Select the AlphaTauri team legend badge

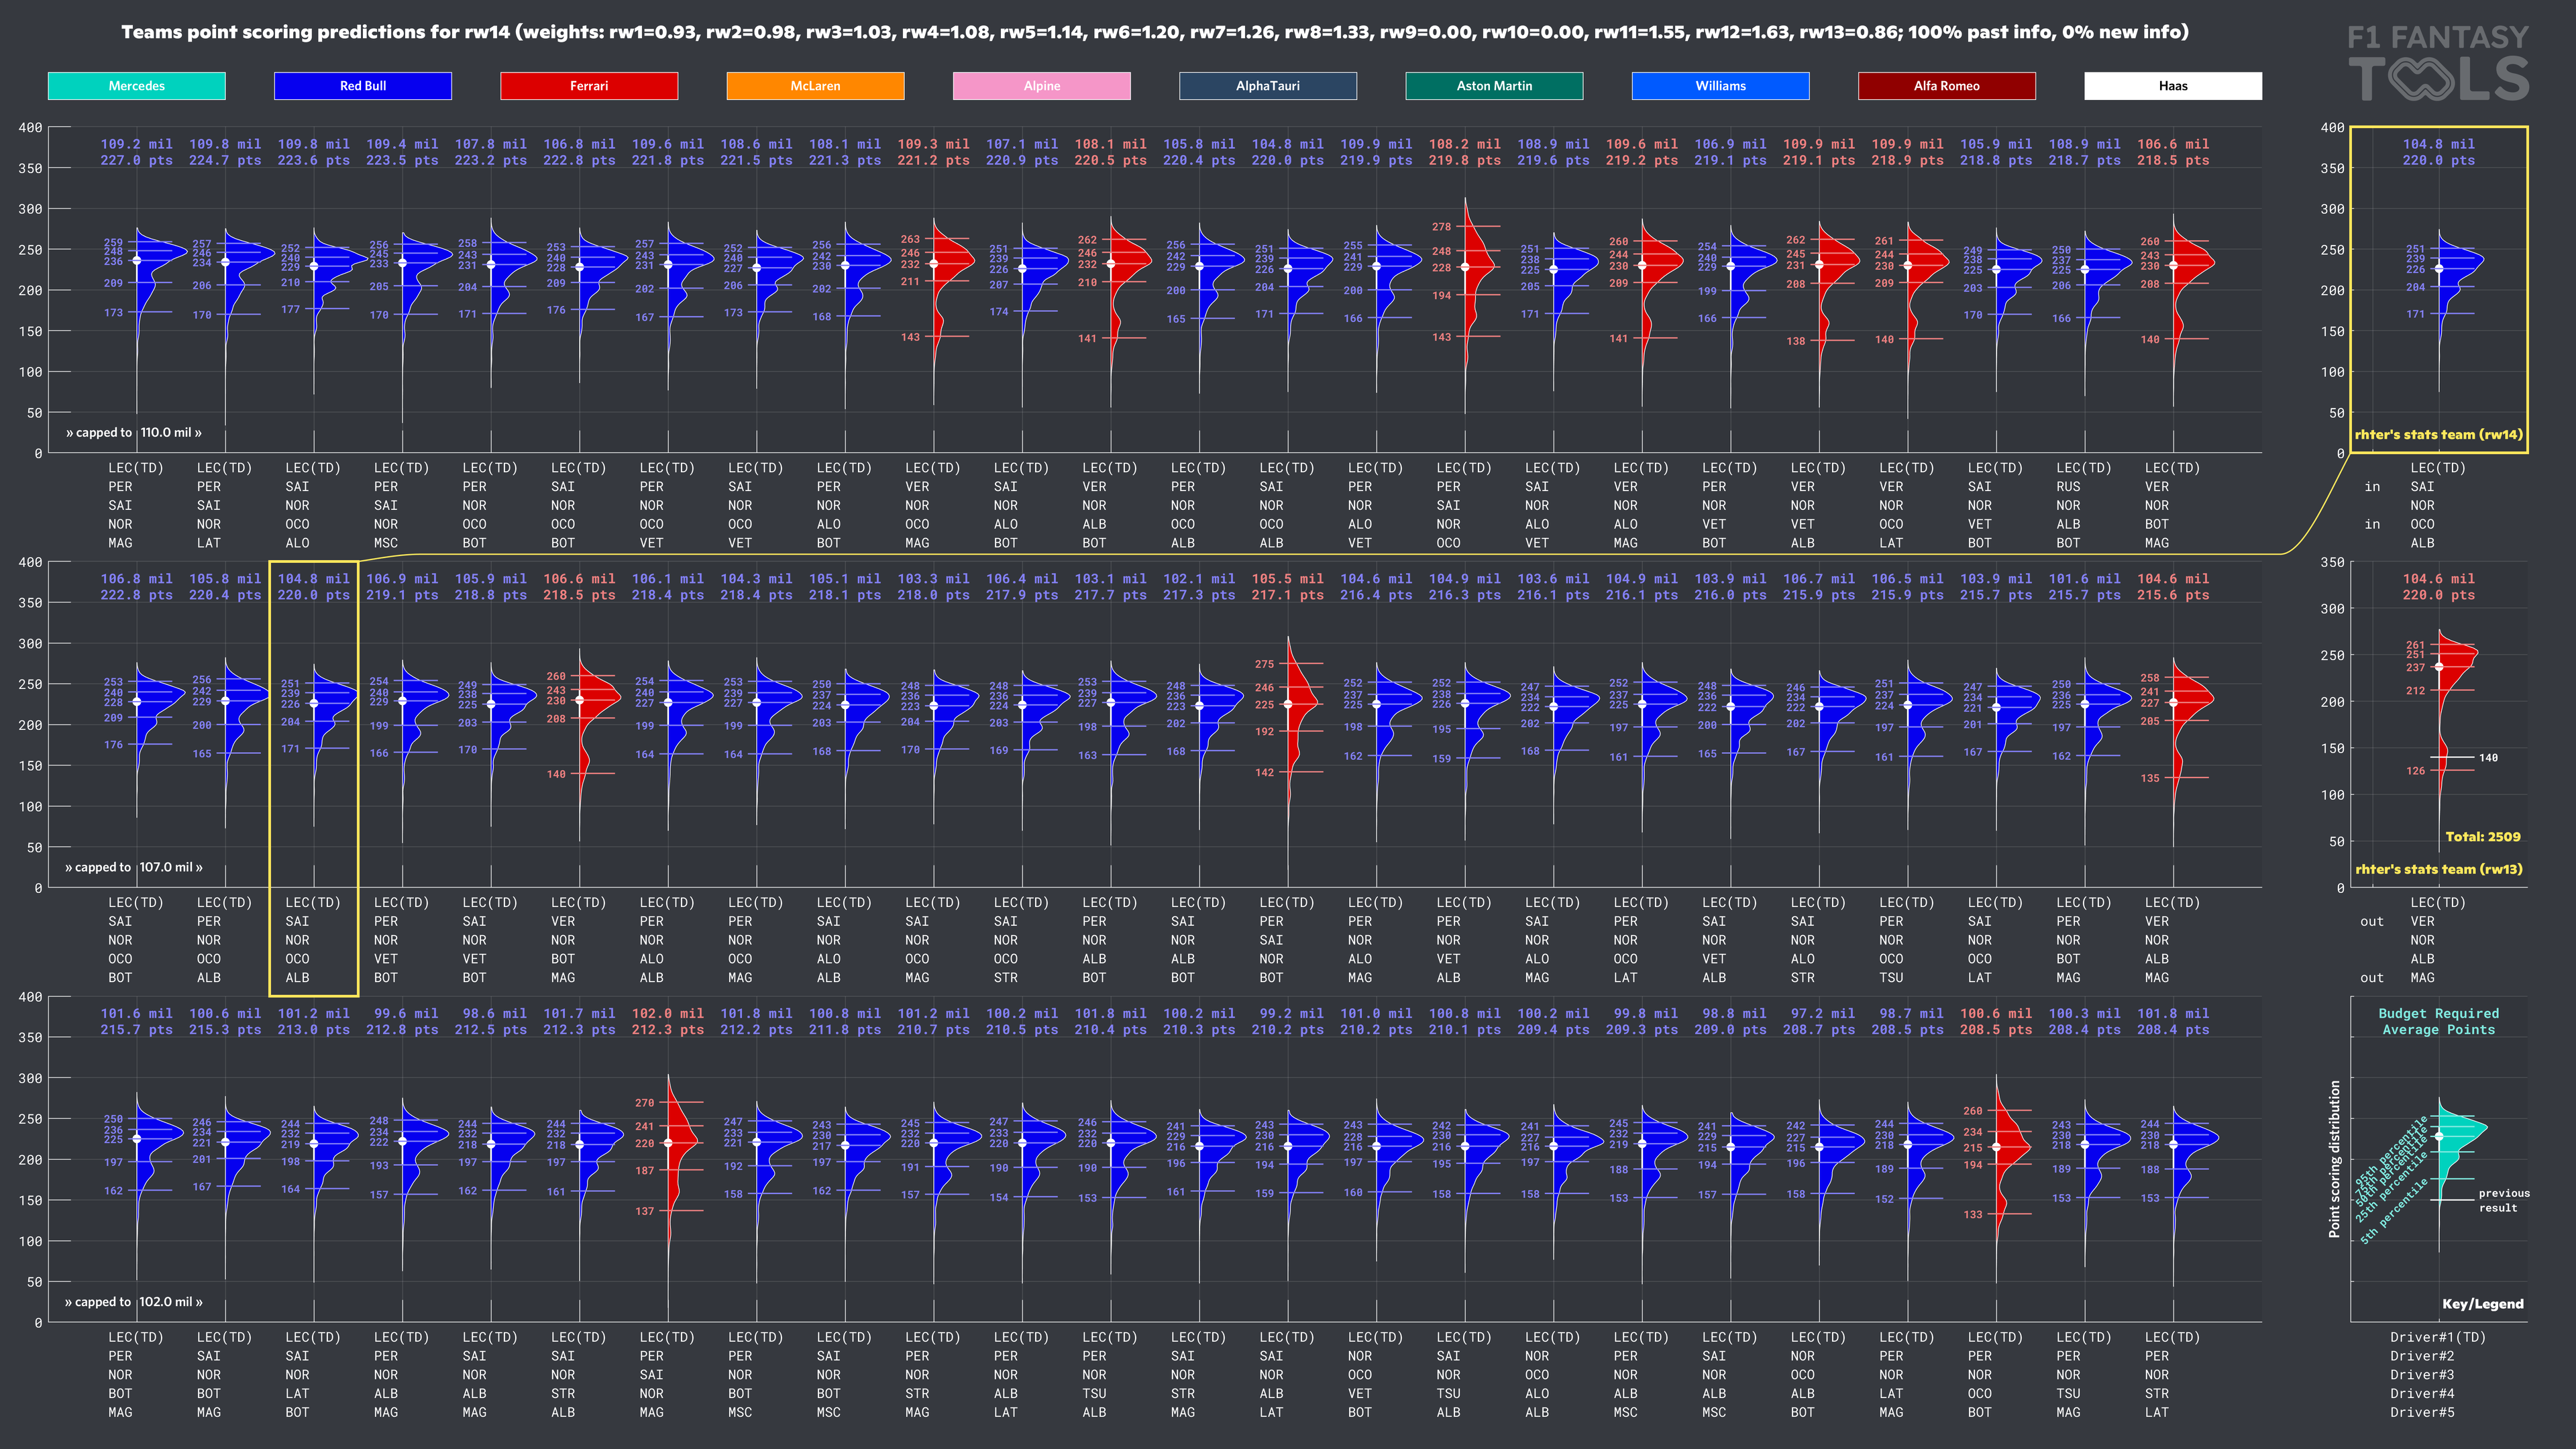[x=1268, y=86]
